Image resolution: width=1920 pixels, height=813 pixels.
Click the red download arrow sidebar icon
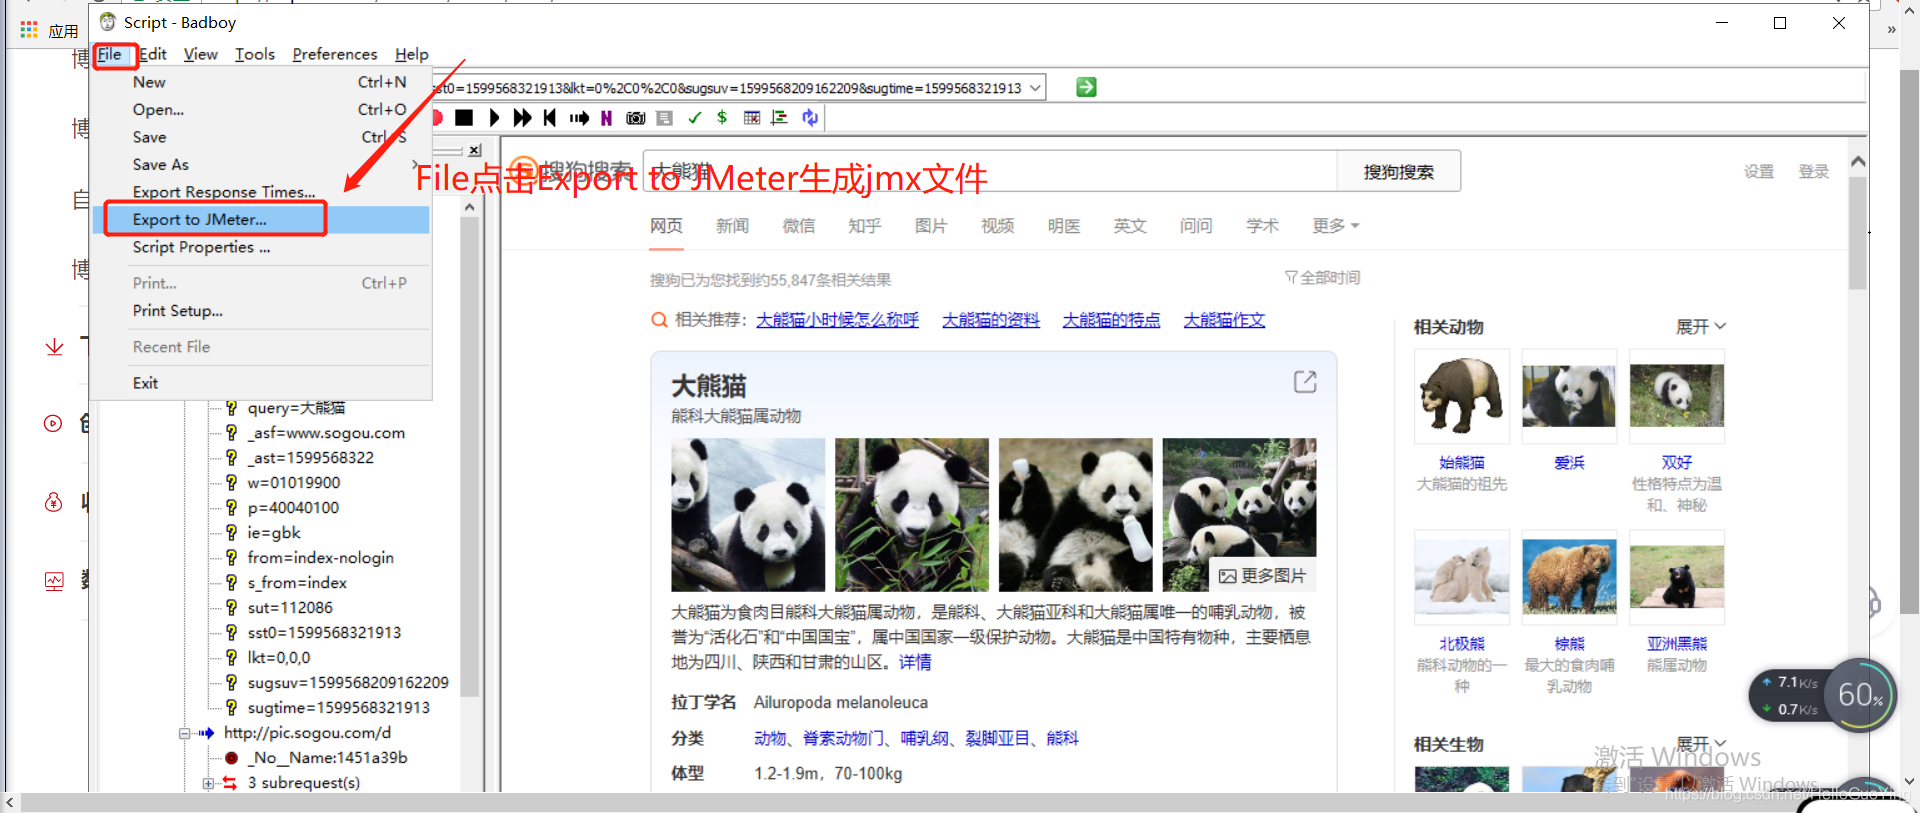tap(54, 347)
